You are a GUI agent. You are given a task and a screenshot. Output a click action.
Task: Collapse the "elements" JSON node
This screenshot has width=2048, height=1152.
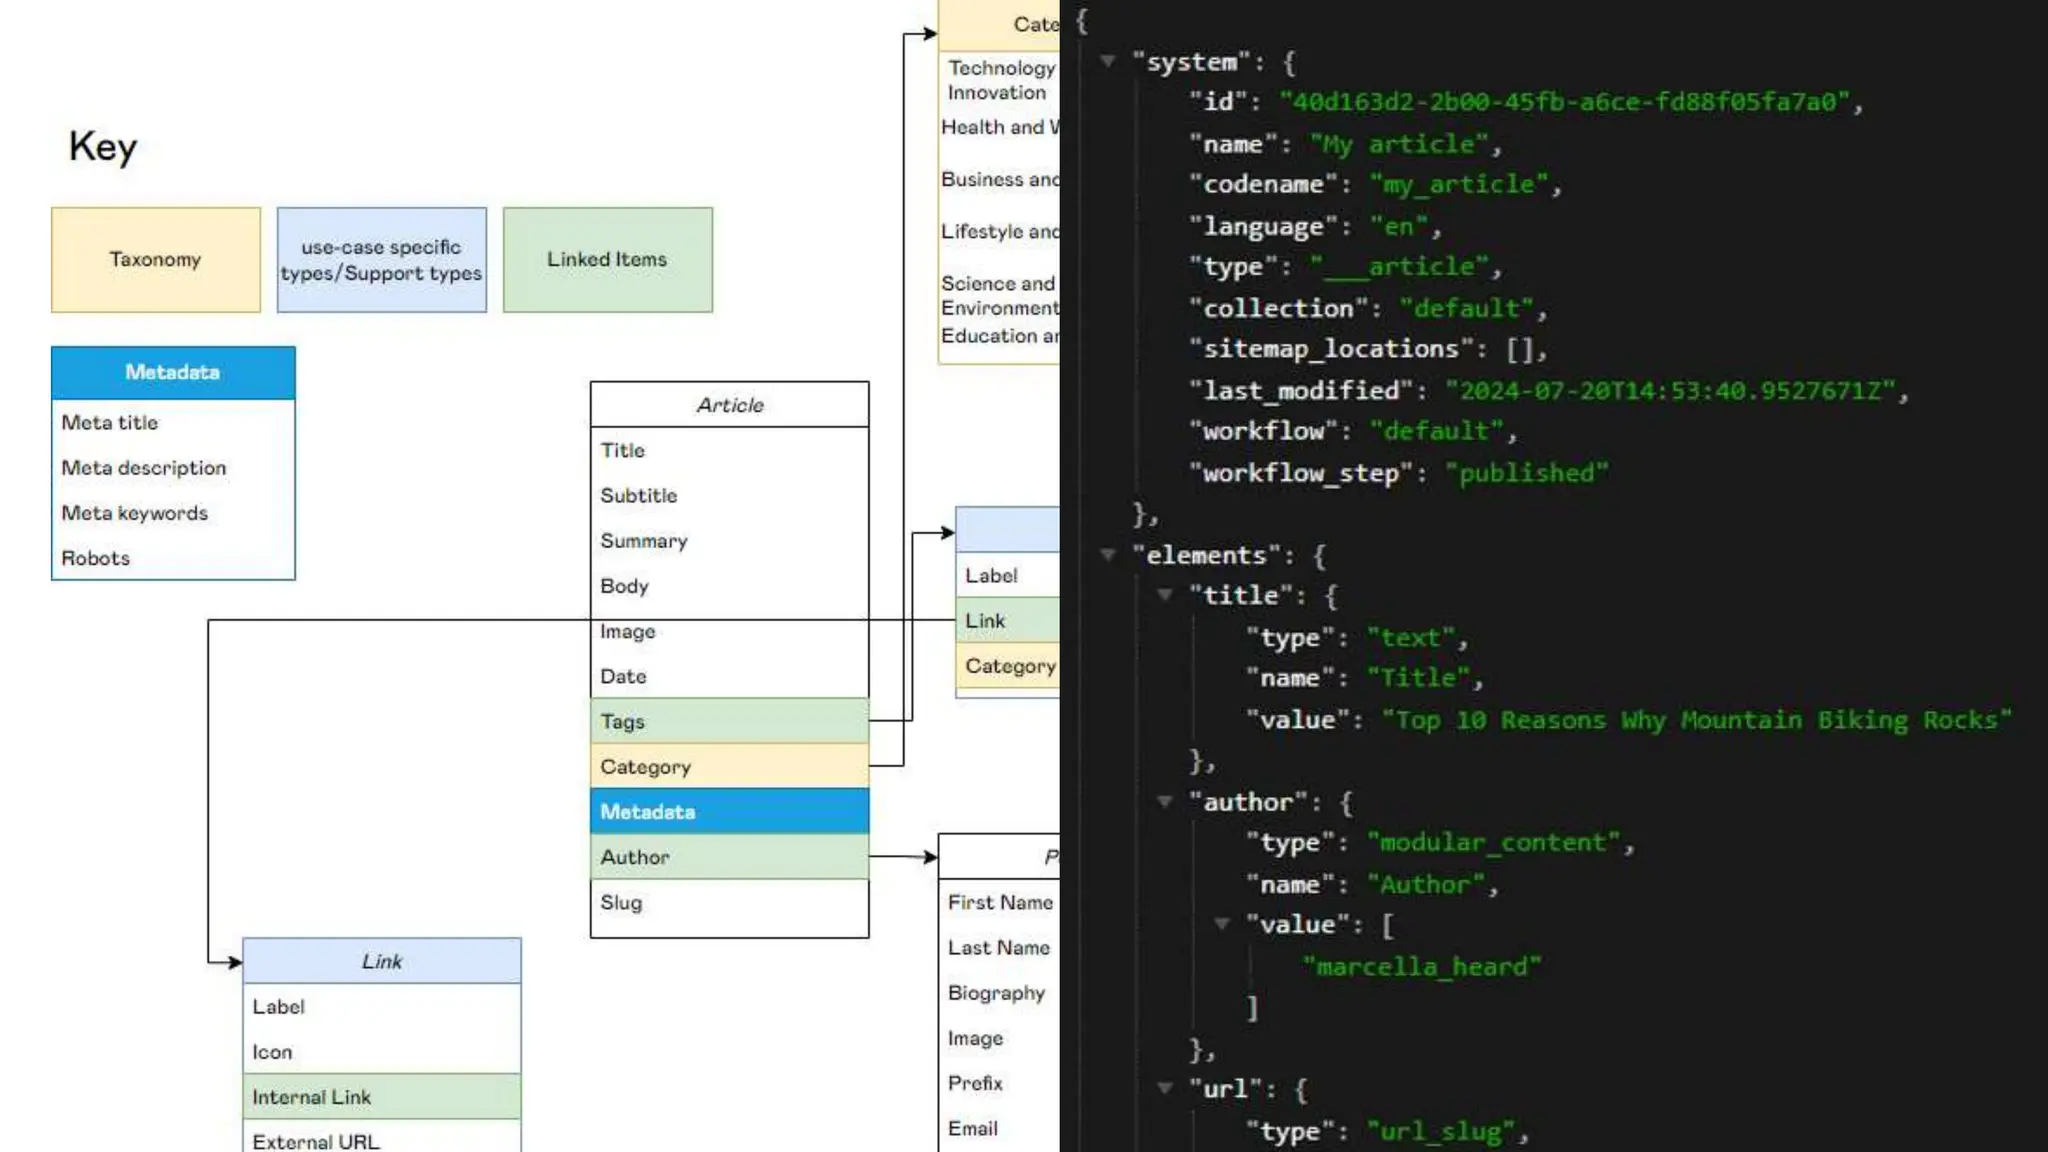point(1107,554)
